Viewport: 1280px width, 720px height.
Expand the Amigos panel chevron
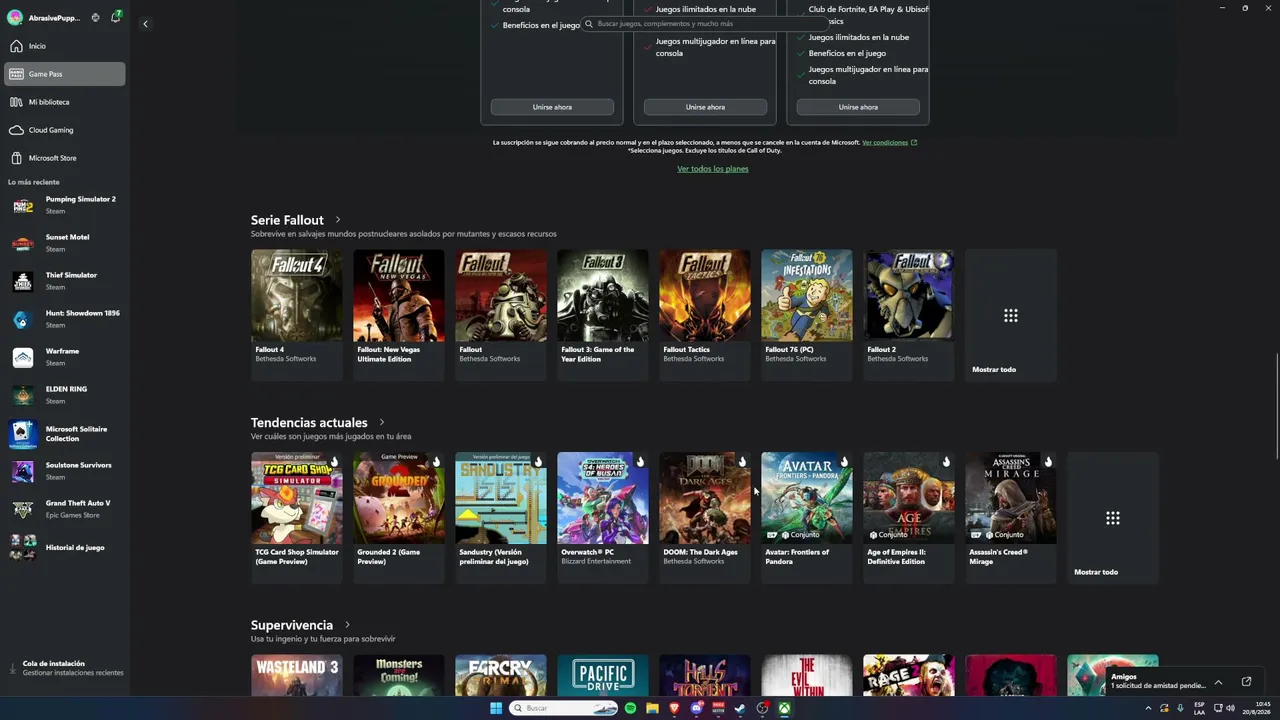click(1218, 682)
